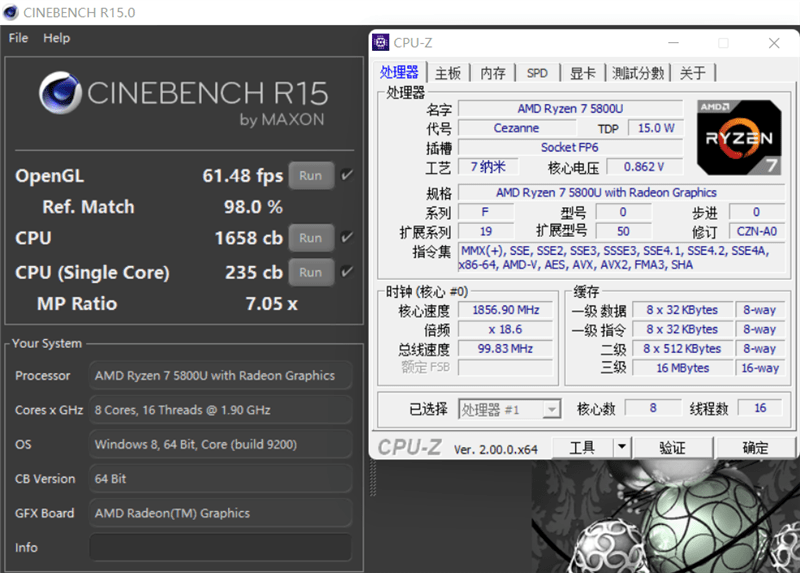Click the 工艺 value 7 纳米
This screenshot has height=573, width=800.
[x=488, y=167]
